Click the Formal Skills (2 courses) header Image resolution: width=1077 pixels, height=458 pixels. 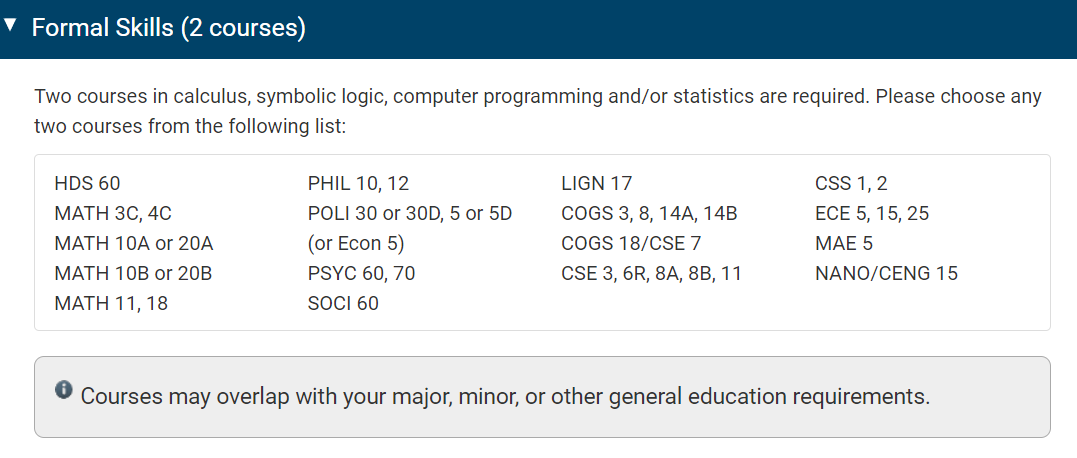click(169, 28)
